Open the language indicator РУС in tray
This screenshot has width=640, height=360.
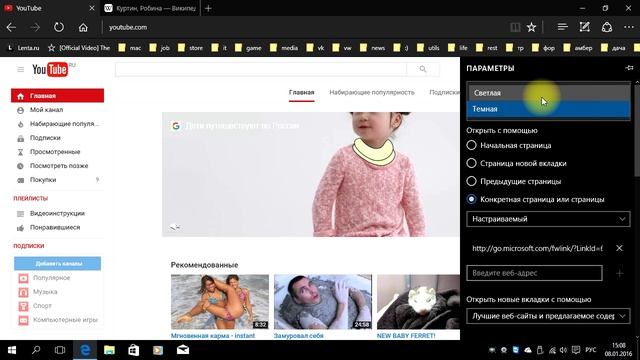pyautogui.click(x=591, y=350)
